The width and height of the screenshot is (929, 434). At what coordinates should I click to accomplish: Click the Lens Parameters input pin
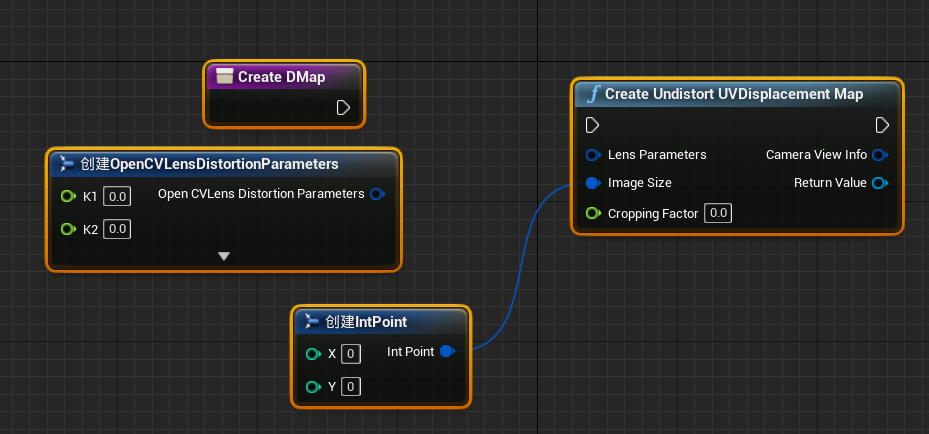pos(593,155)
